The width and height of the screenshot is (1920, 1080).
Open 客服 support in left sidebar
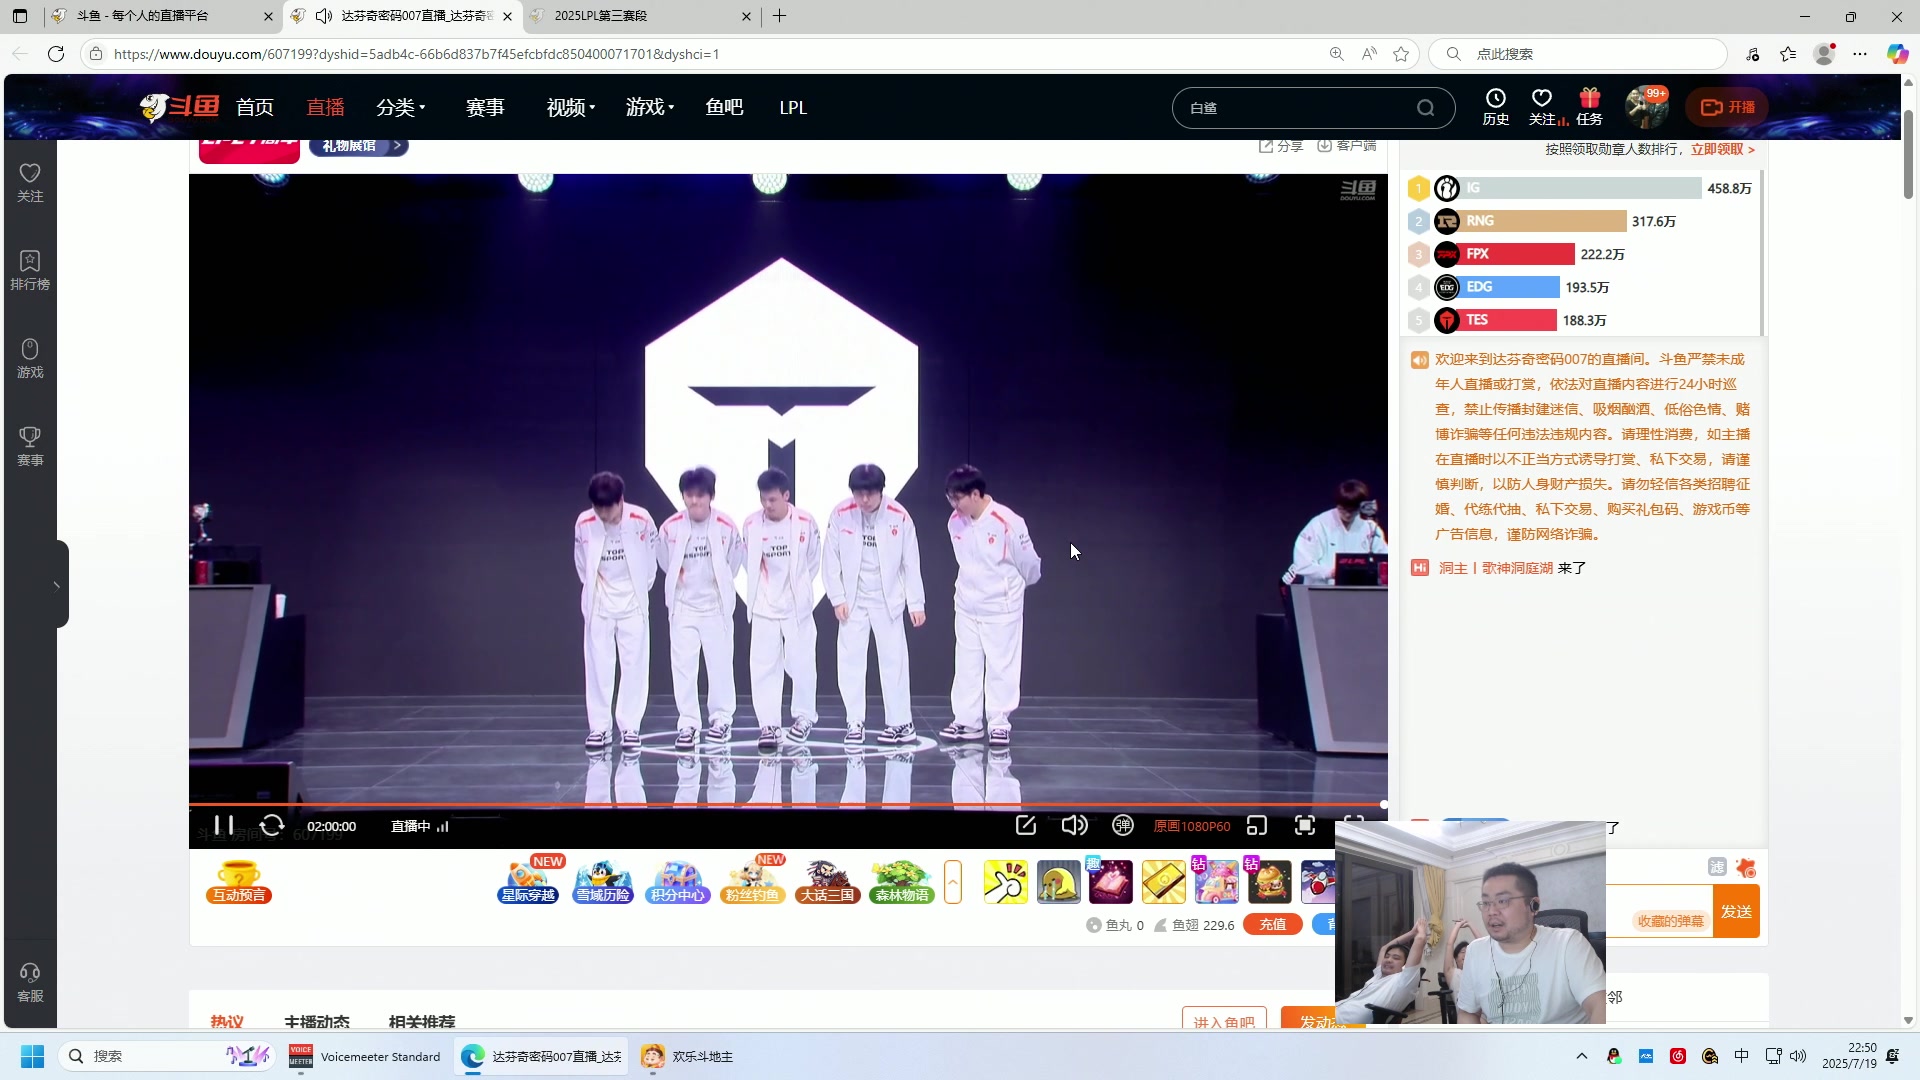coord(30,983)
